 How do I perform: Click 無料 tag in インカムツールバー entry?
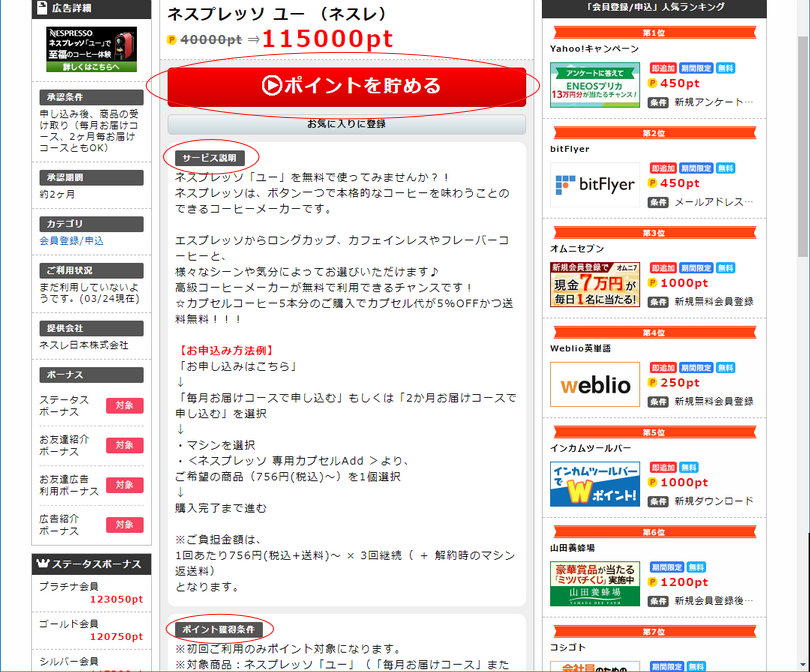[689, 467]
